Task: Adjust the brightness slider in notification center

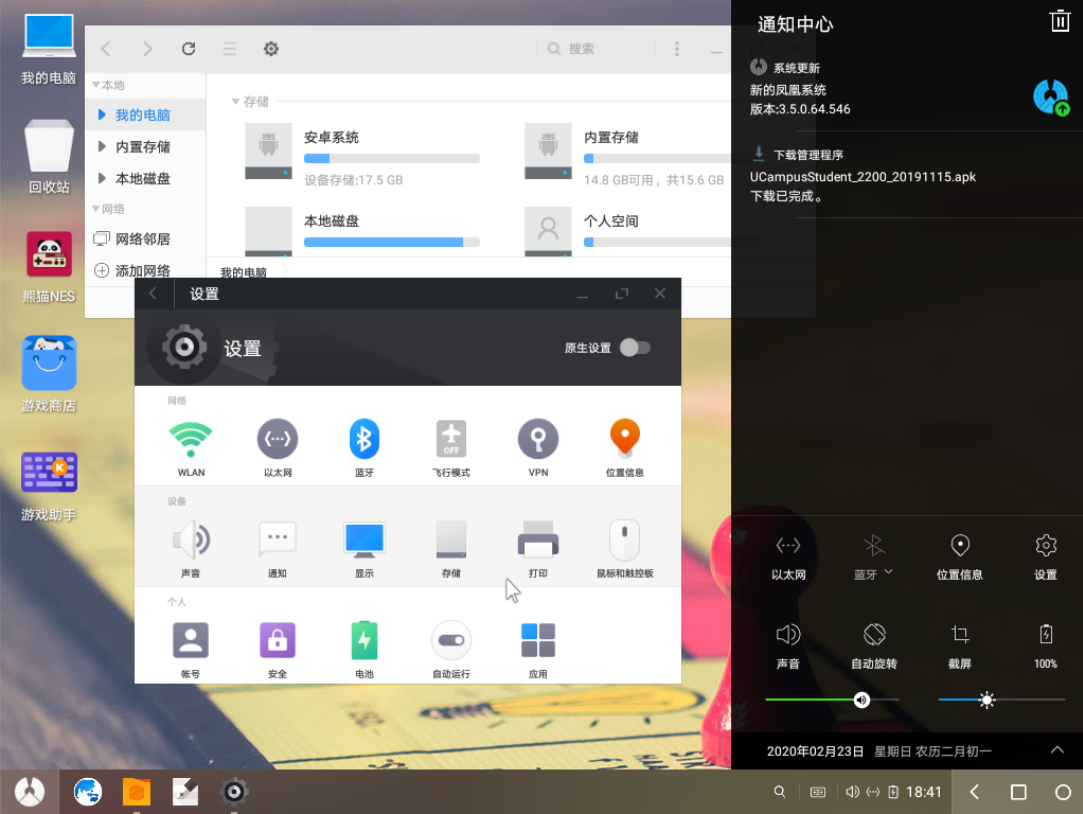Action: click(1001, 700)
